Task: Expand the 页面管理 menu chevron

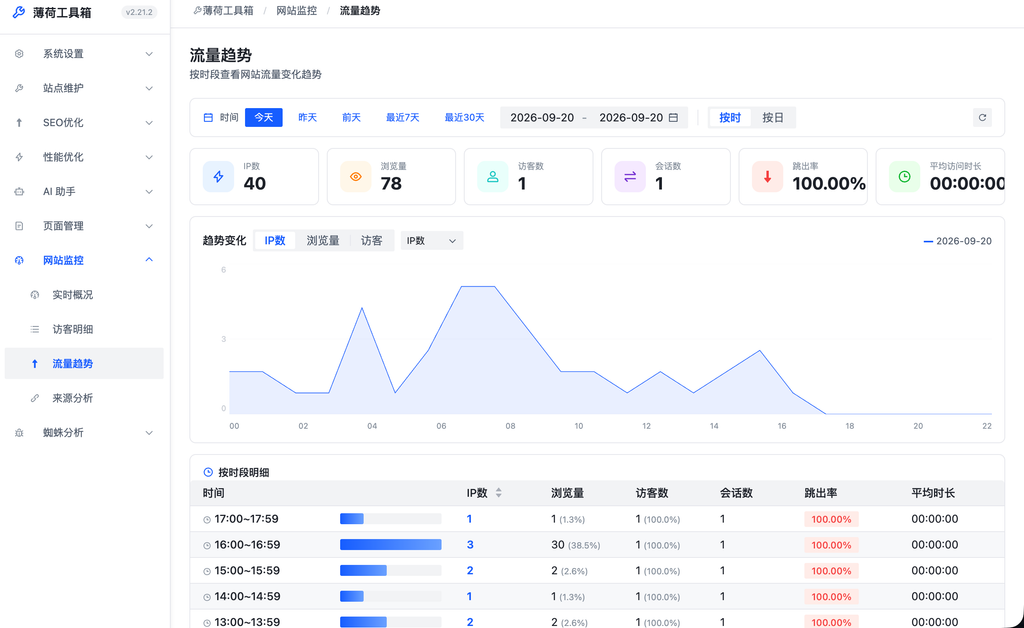Action: pos(149,226)
